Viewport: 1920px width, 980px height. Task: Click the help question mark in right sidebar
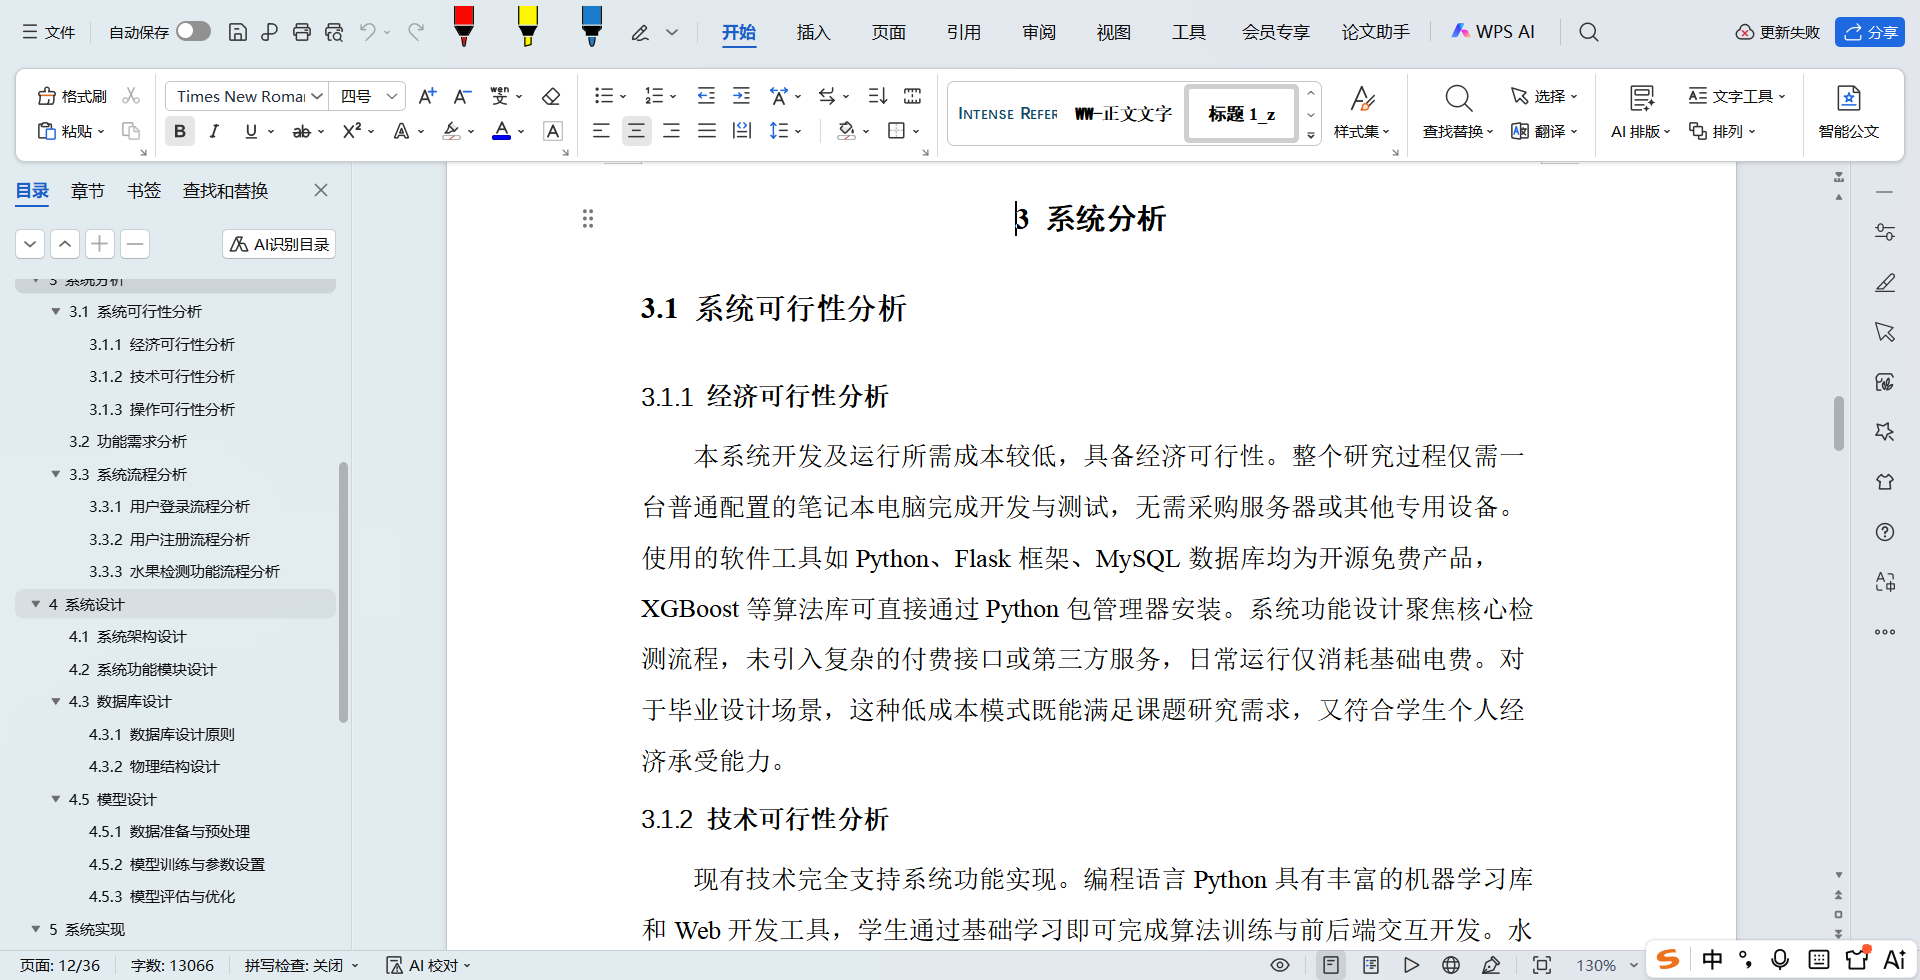(1885, 532)
